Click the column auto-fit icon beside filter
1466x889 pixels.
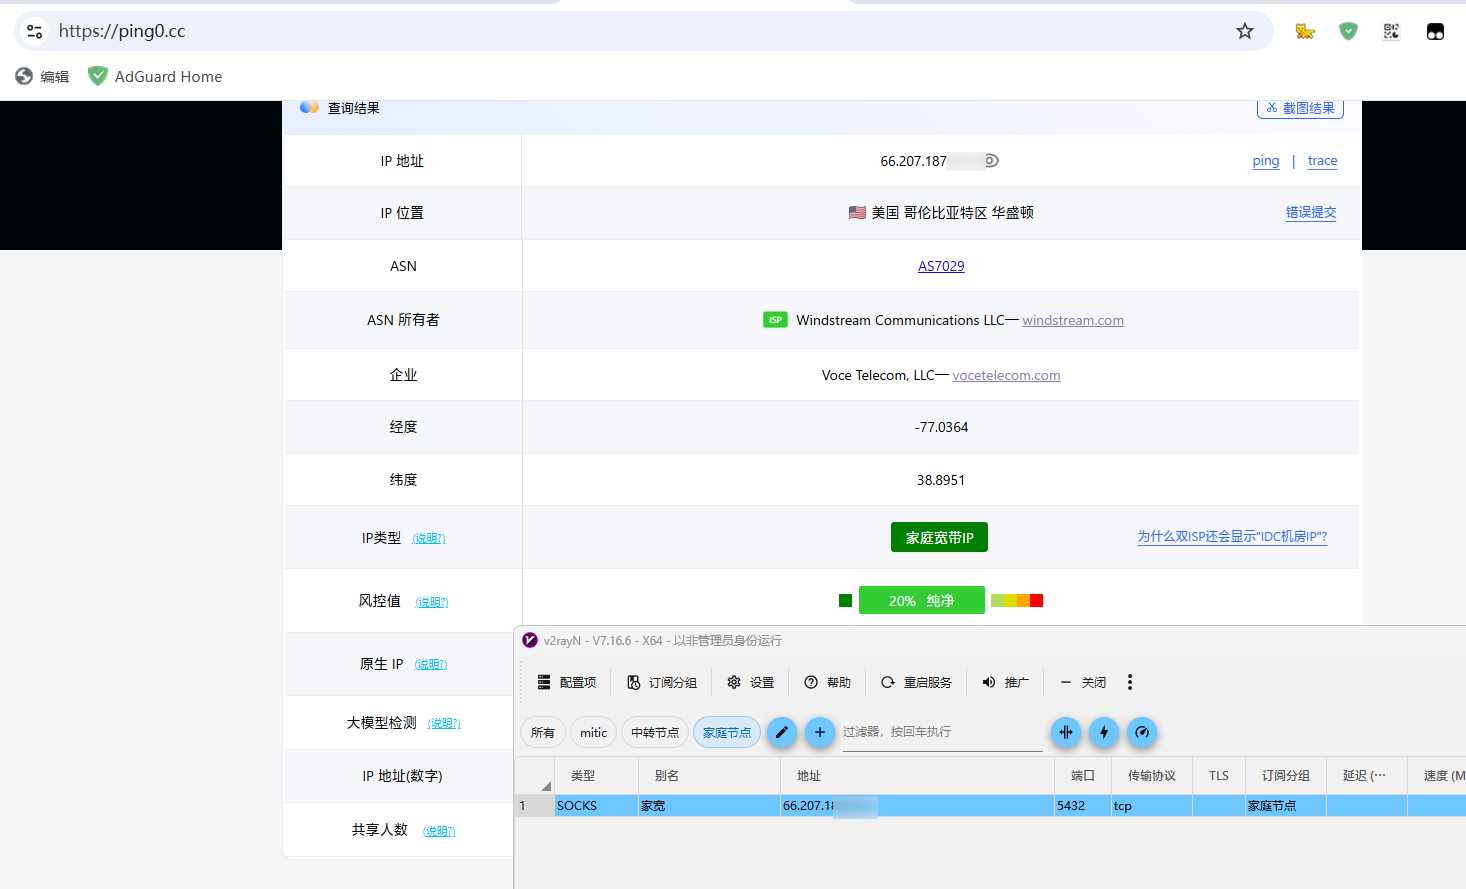tap(1066, 732)
